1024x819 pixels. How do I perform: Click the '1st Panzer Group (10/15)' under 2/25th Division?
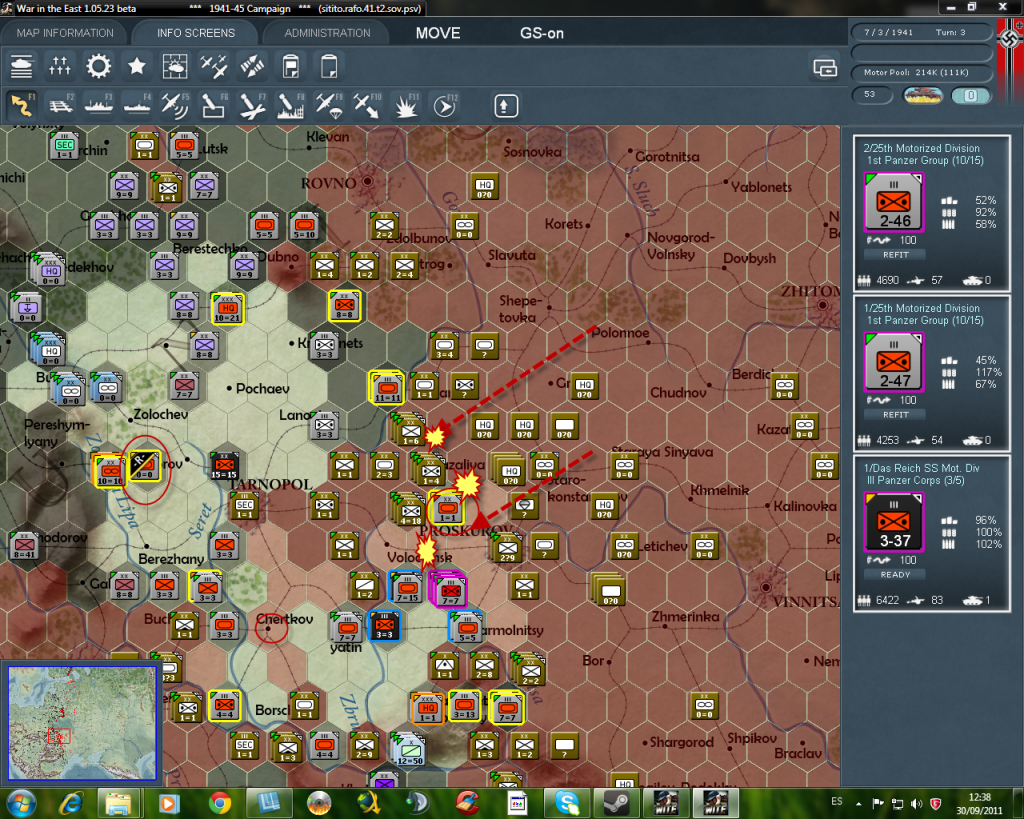[925, 161]
